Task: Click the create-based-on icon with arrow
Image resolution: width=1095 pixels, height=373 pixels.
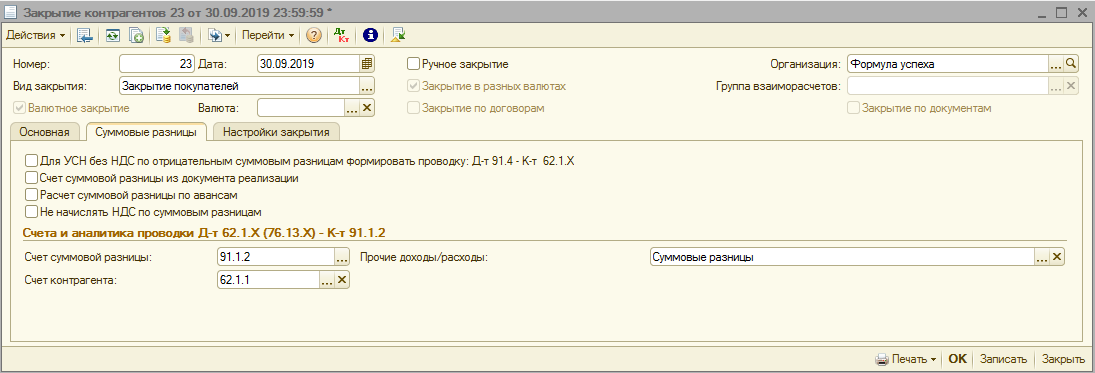Action: pyautogui.click(x=214, y=35)
